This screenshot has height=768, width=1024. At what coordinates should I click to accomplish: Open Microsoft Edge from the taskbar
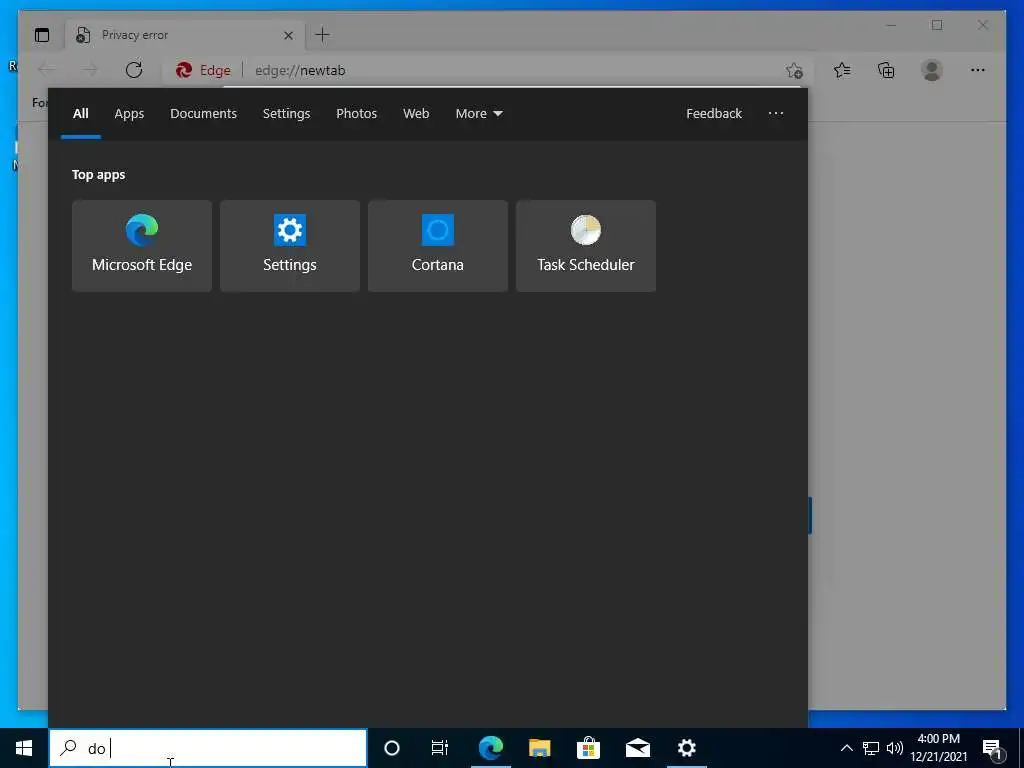coord(491,748)
